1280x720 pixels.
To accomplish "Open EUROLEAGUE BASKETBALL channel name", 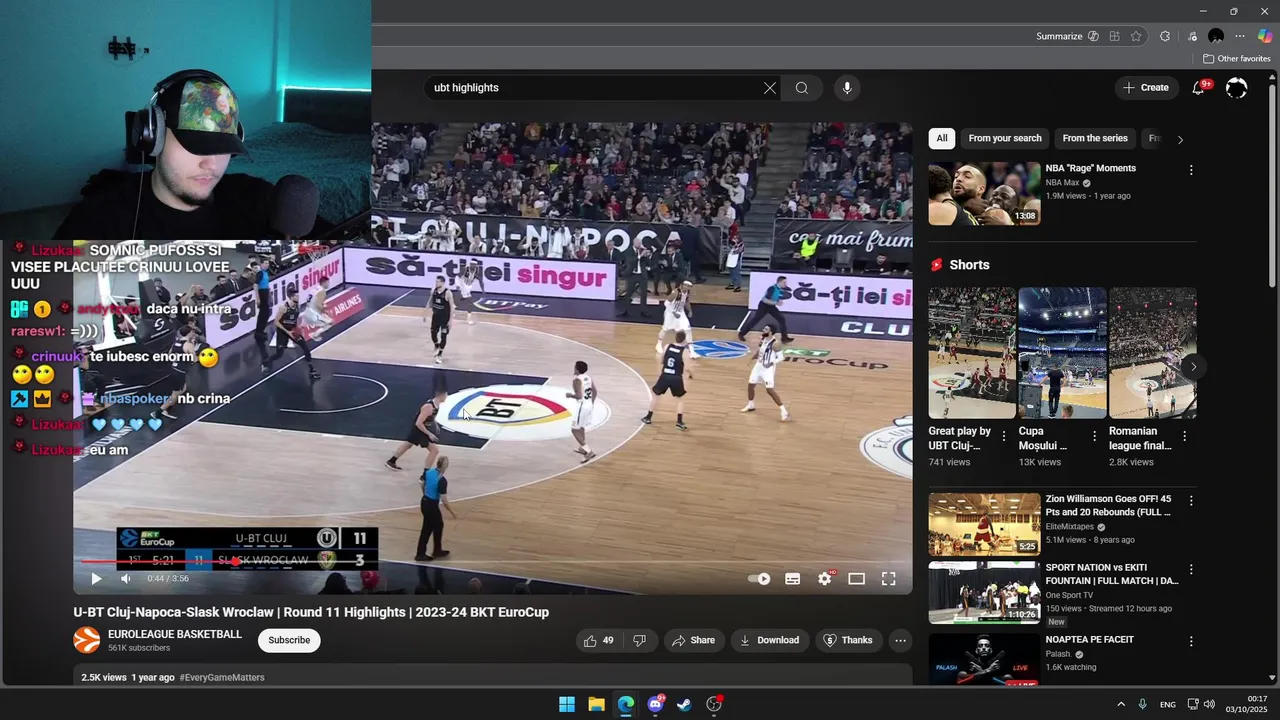I will pos(175,634).
